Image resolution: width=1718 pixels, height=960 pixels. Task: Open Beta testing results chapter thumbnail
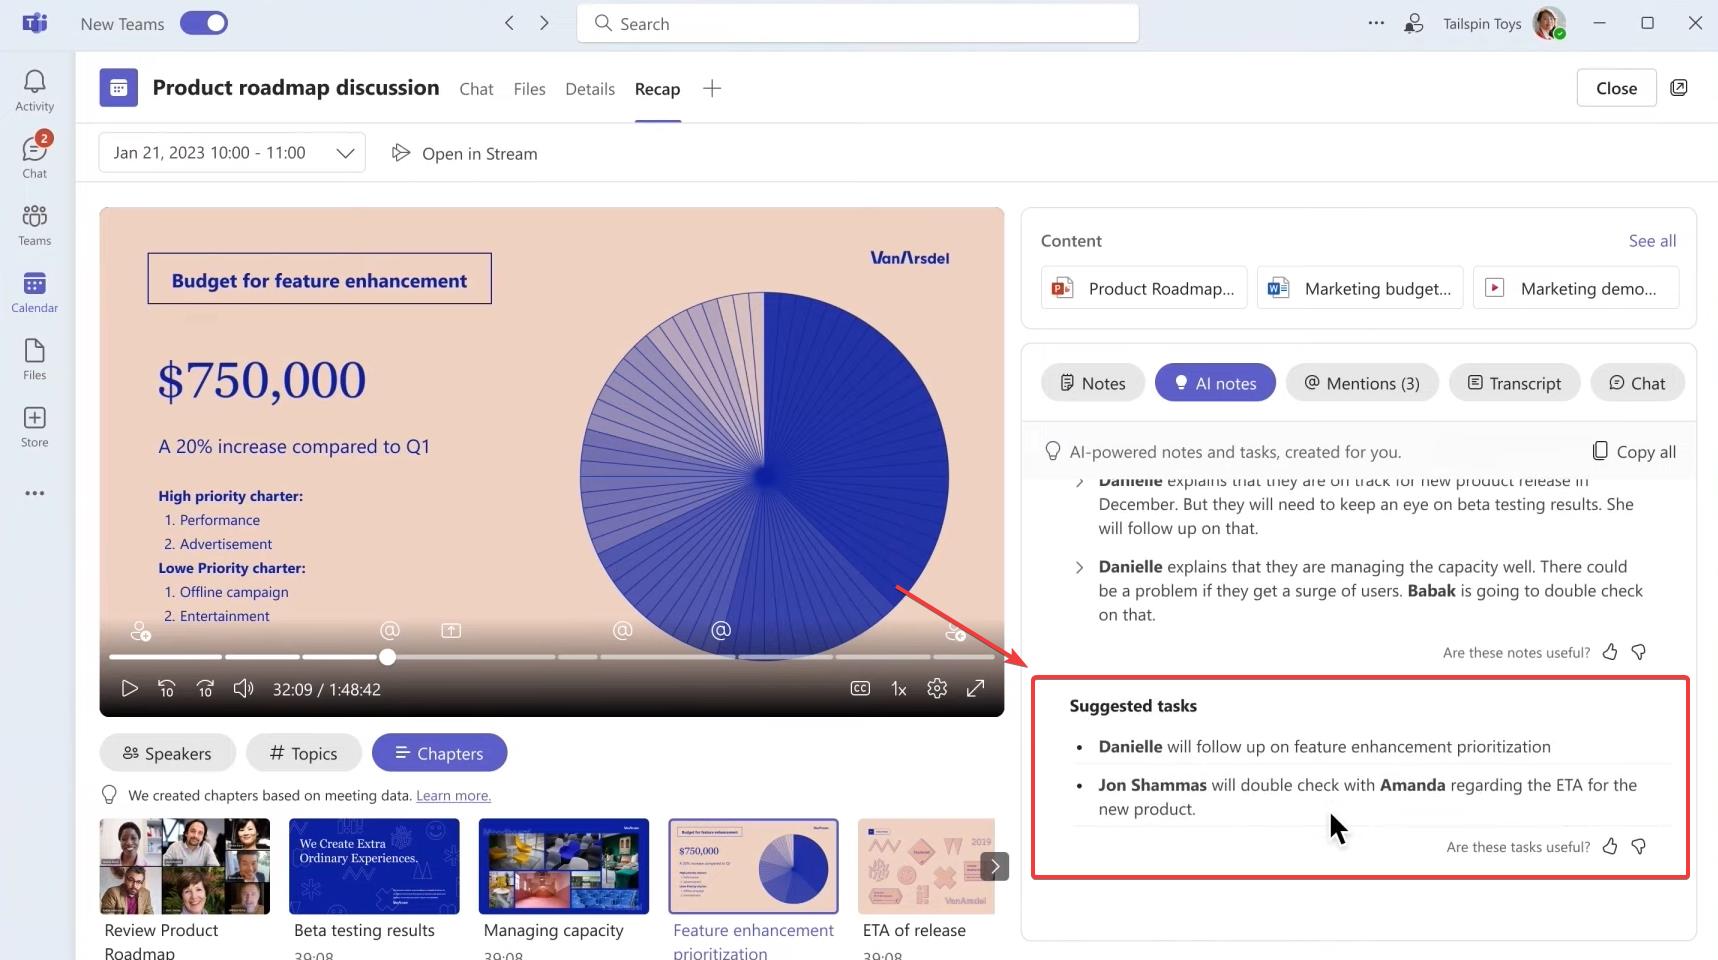tap(374, 866)
